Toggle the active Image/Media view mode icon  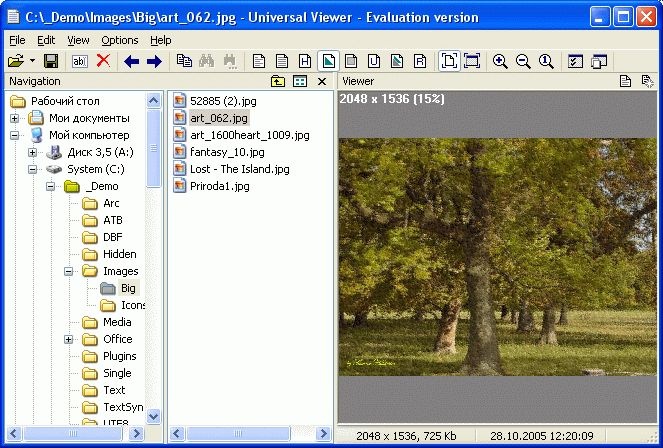328,61
